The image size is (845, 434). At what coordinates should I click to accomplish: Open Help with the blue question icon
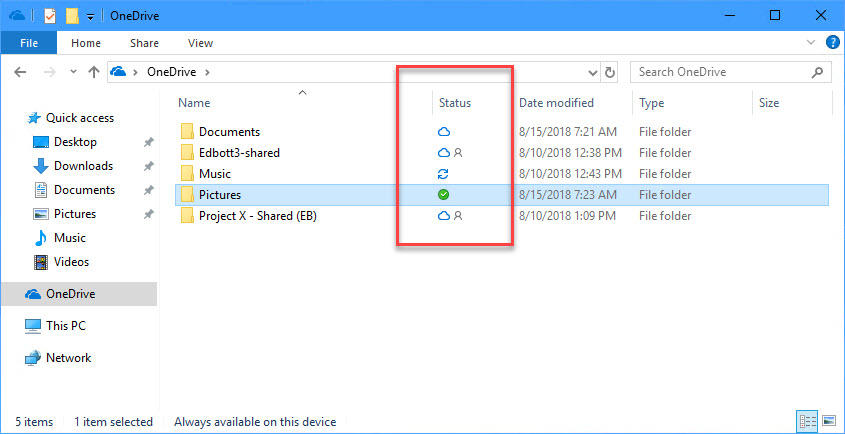point(833,43)
